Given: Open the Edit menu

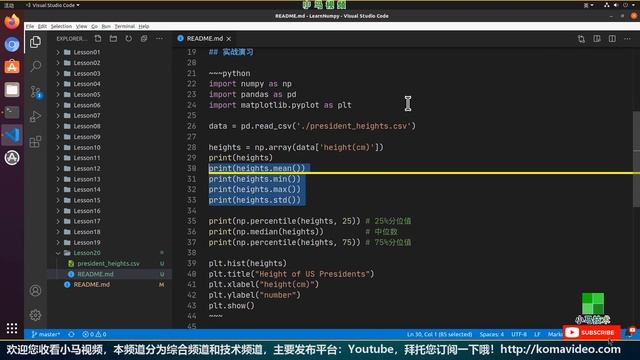Looking at the screenshot, I should [x=42, y=26].
